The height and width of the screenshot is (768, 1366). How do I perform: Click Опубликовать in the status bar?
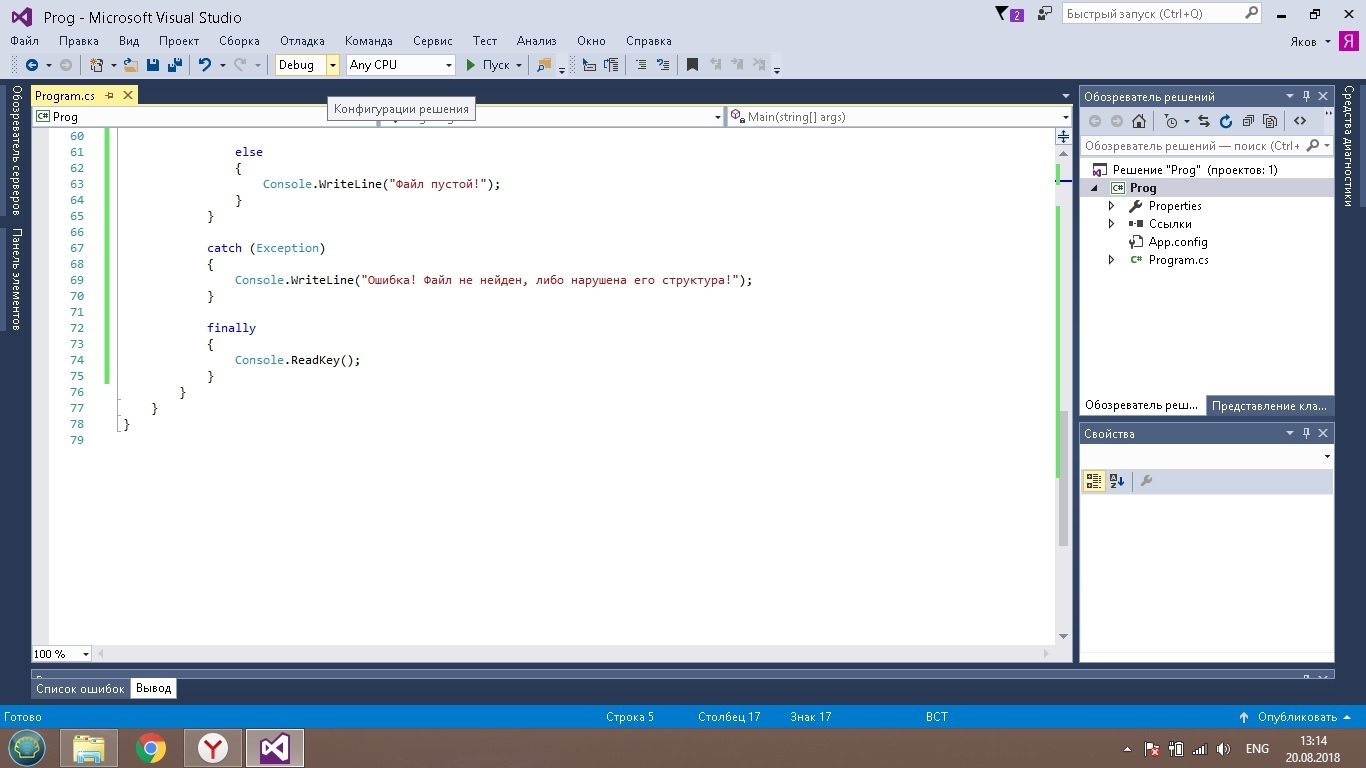[x=1295, y=717]
